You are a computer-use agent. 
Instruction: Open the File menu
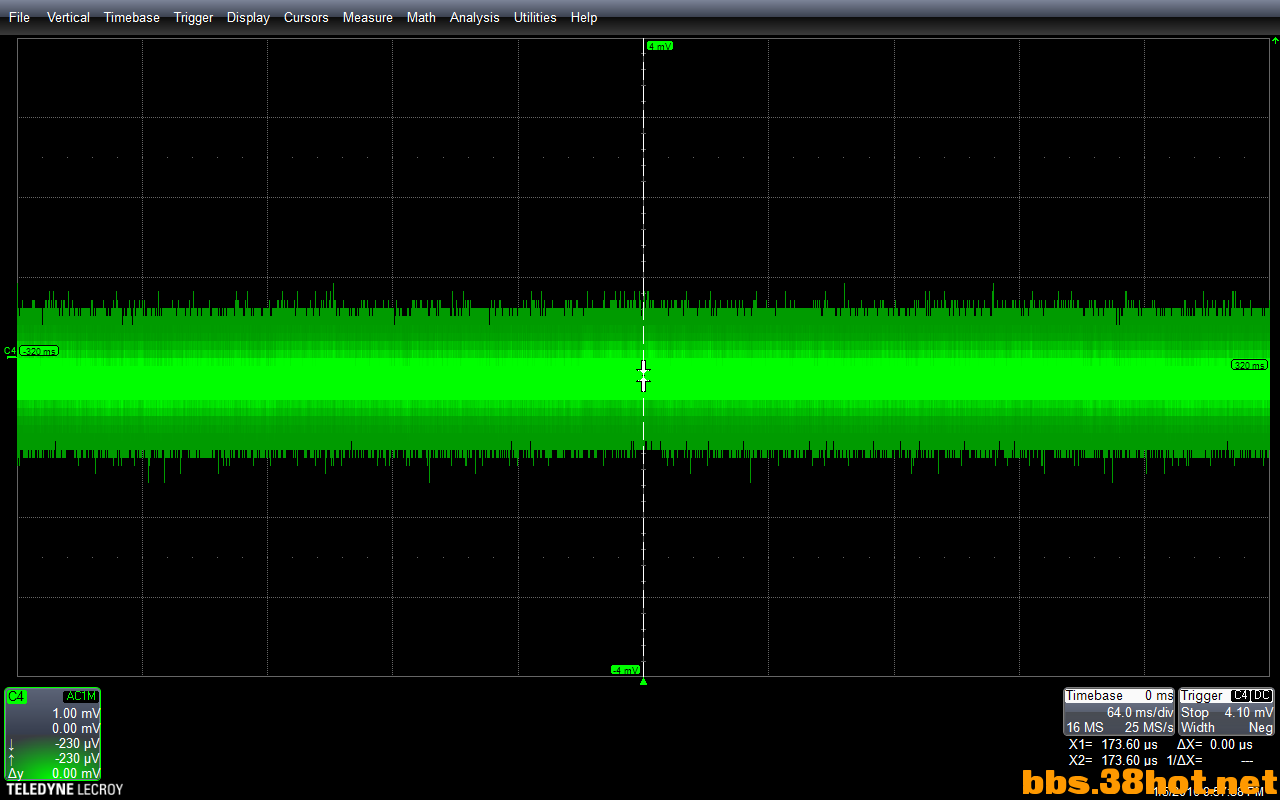(19, 17)
